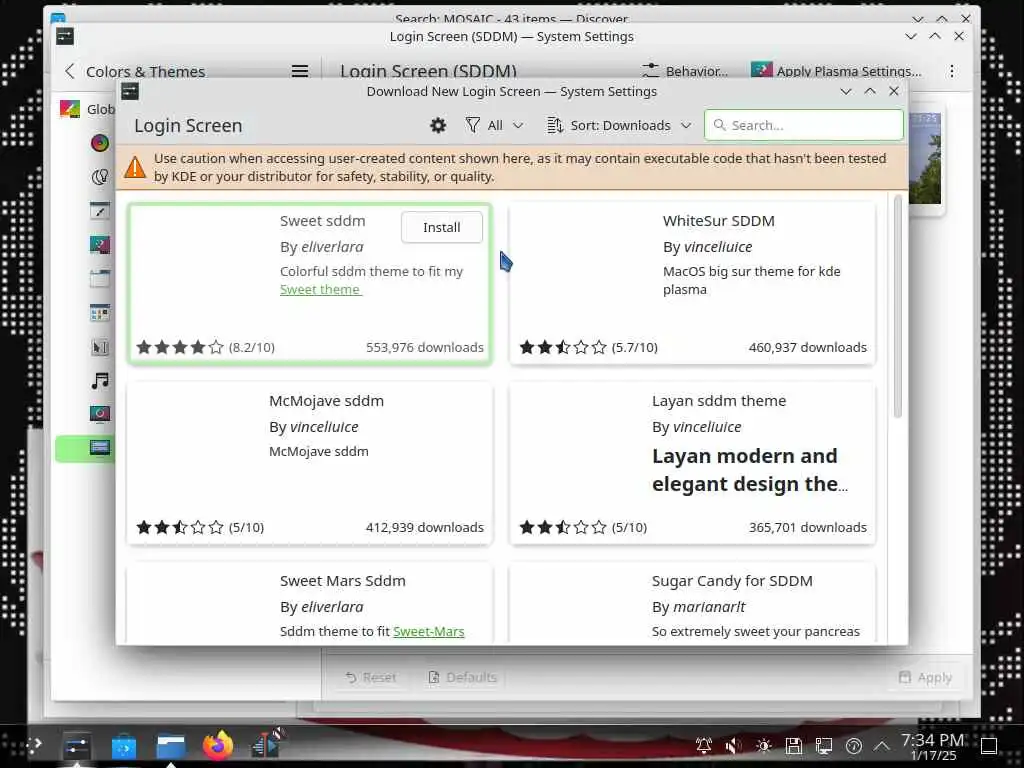This screenshot has height=768, width=1024.
Task: Open Splash Screen sidebar icon
Action: point(100,414)
